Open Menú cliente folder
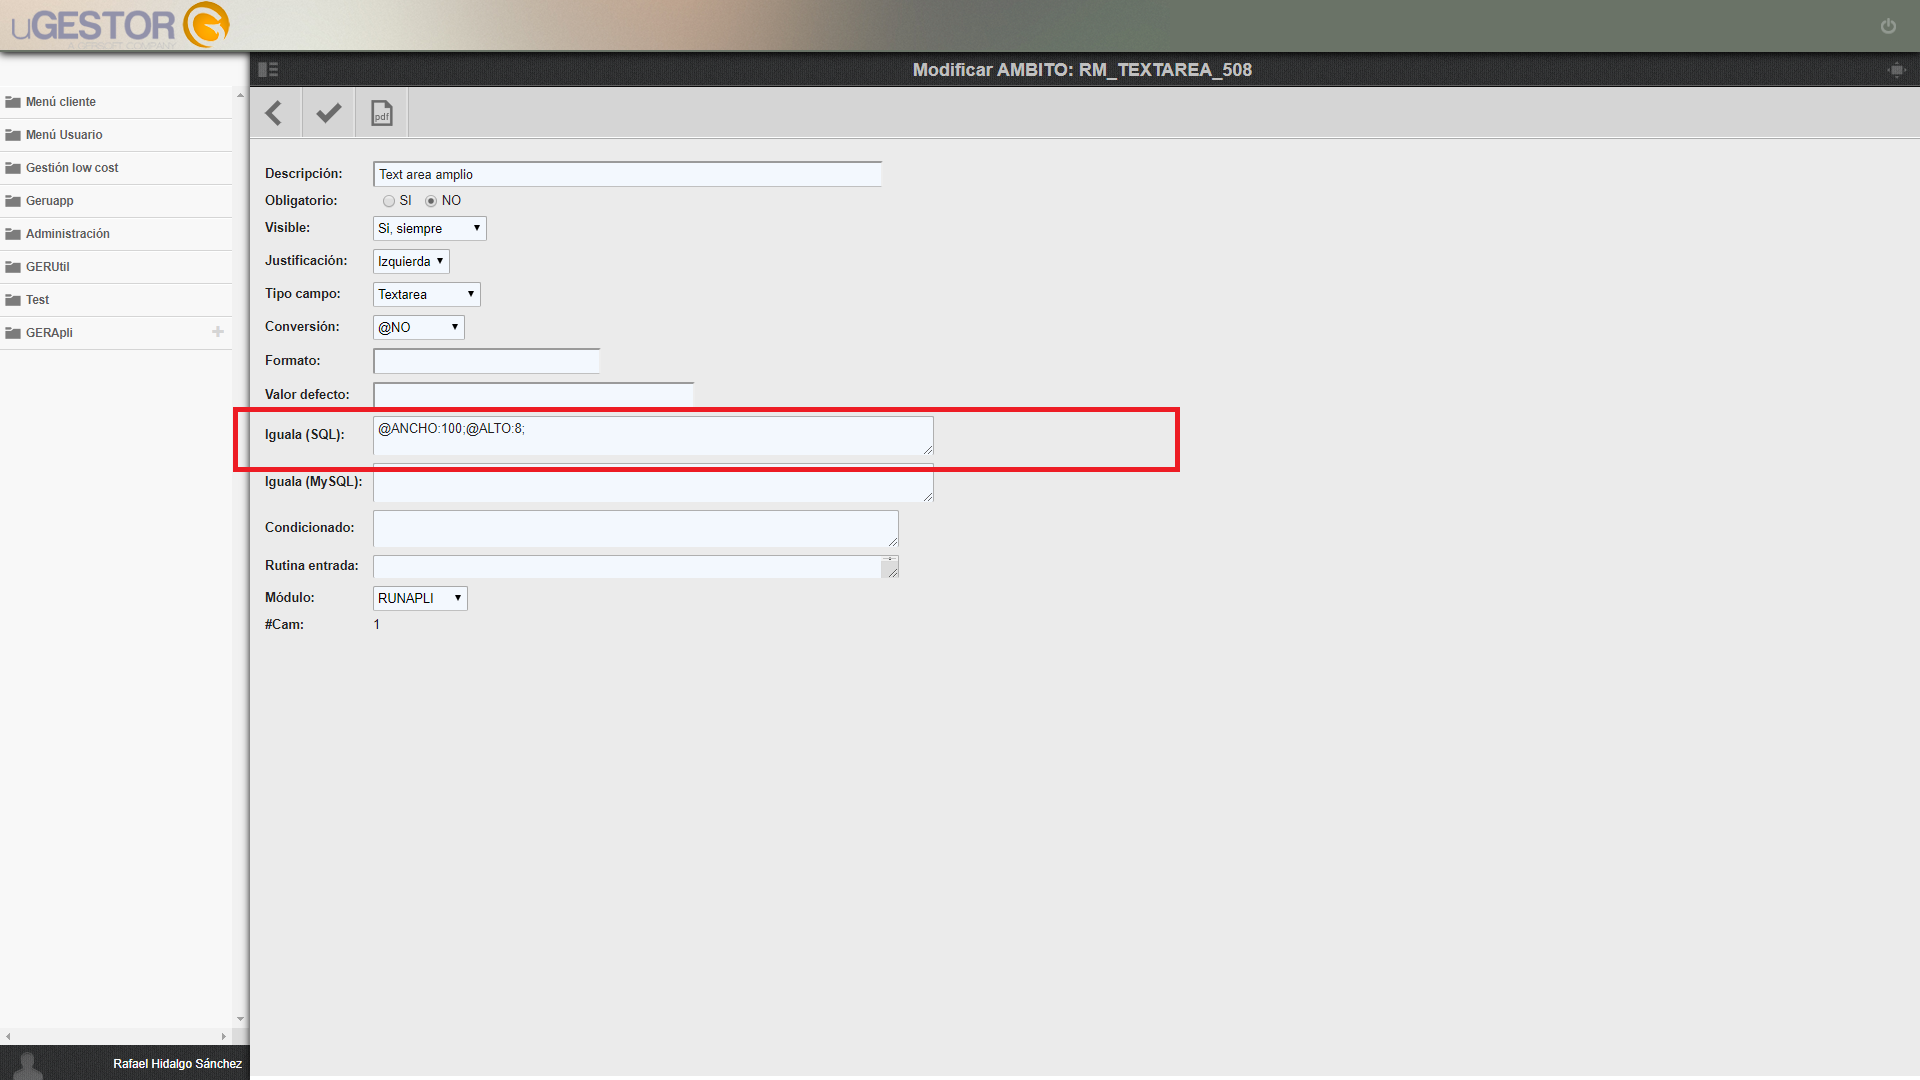 pyautogui.click(x=116, y=102)
